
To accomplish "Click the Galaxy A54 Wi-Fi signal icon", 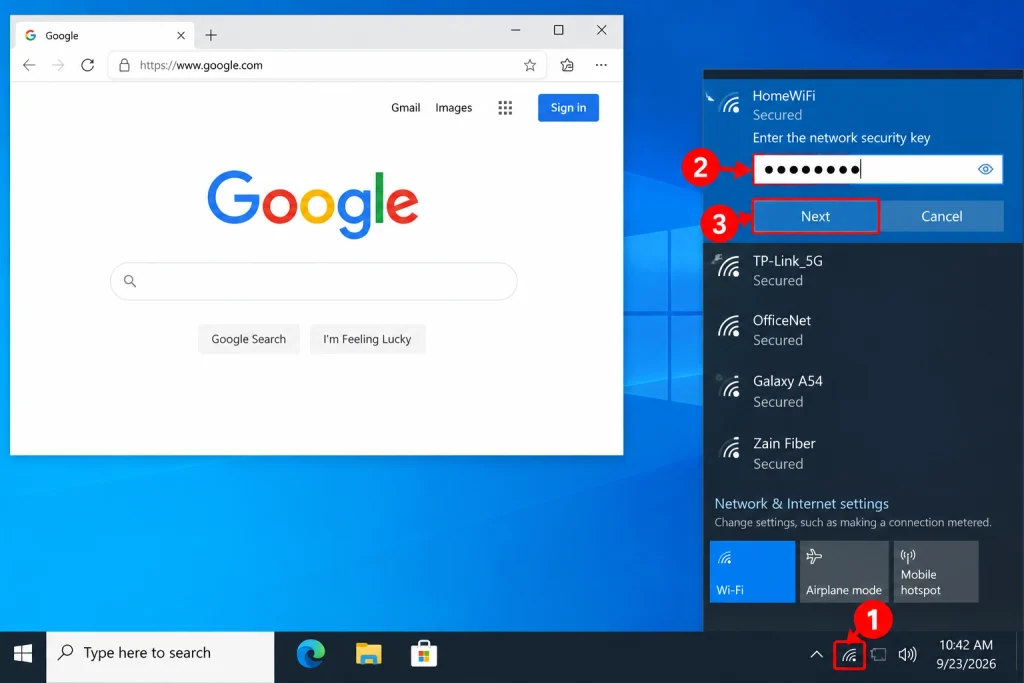I will 729,386.
